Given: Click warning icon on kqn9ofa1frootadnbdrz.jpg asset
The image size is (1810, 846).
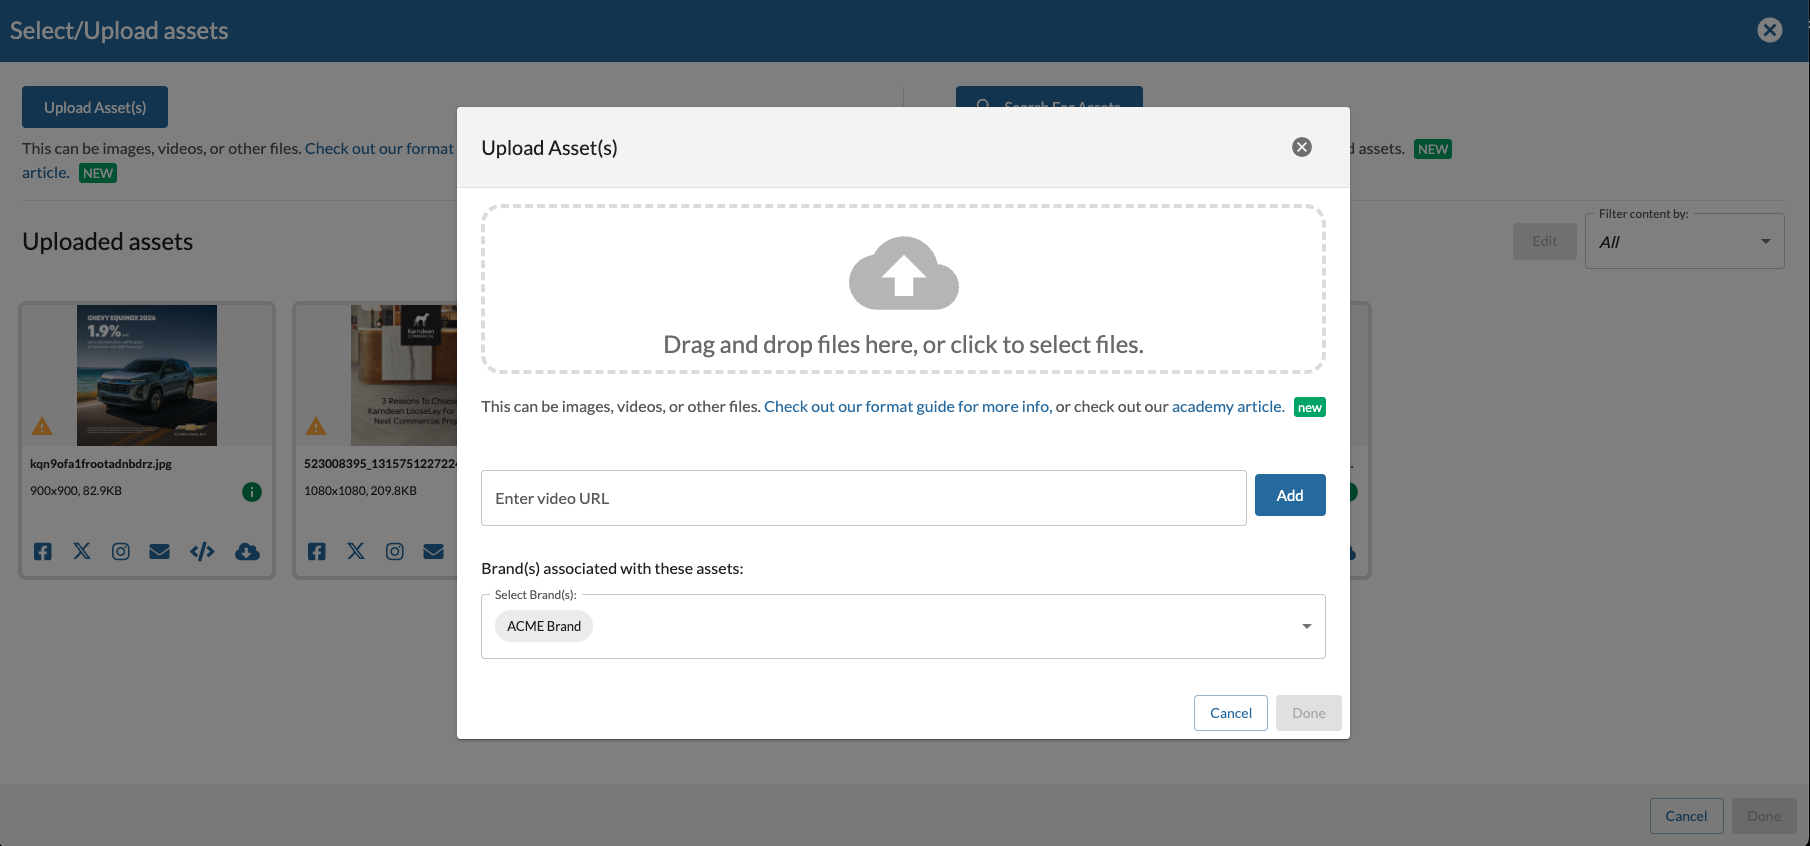Looking at the screenshot, I should 42,427.
